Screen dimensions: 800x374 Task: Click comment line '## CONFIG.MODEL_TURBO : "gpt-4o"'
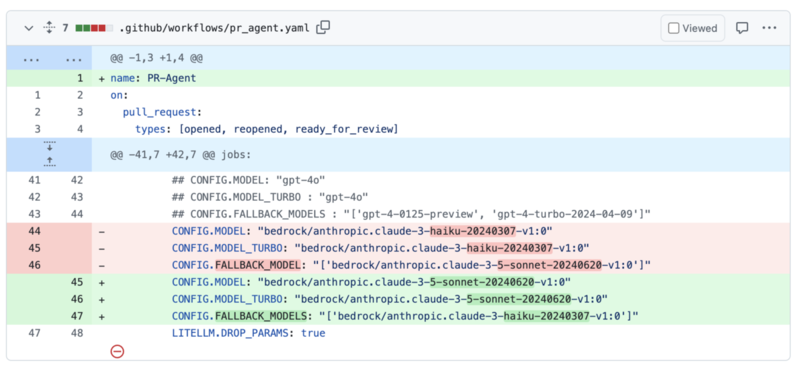click(270, 197)
